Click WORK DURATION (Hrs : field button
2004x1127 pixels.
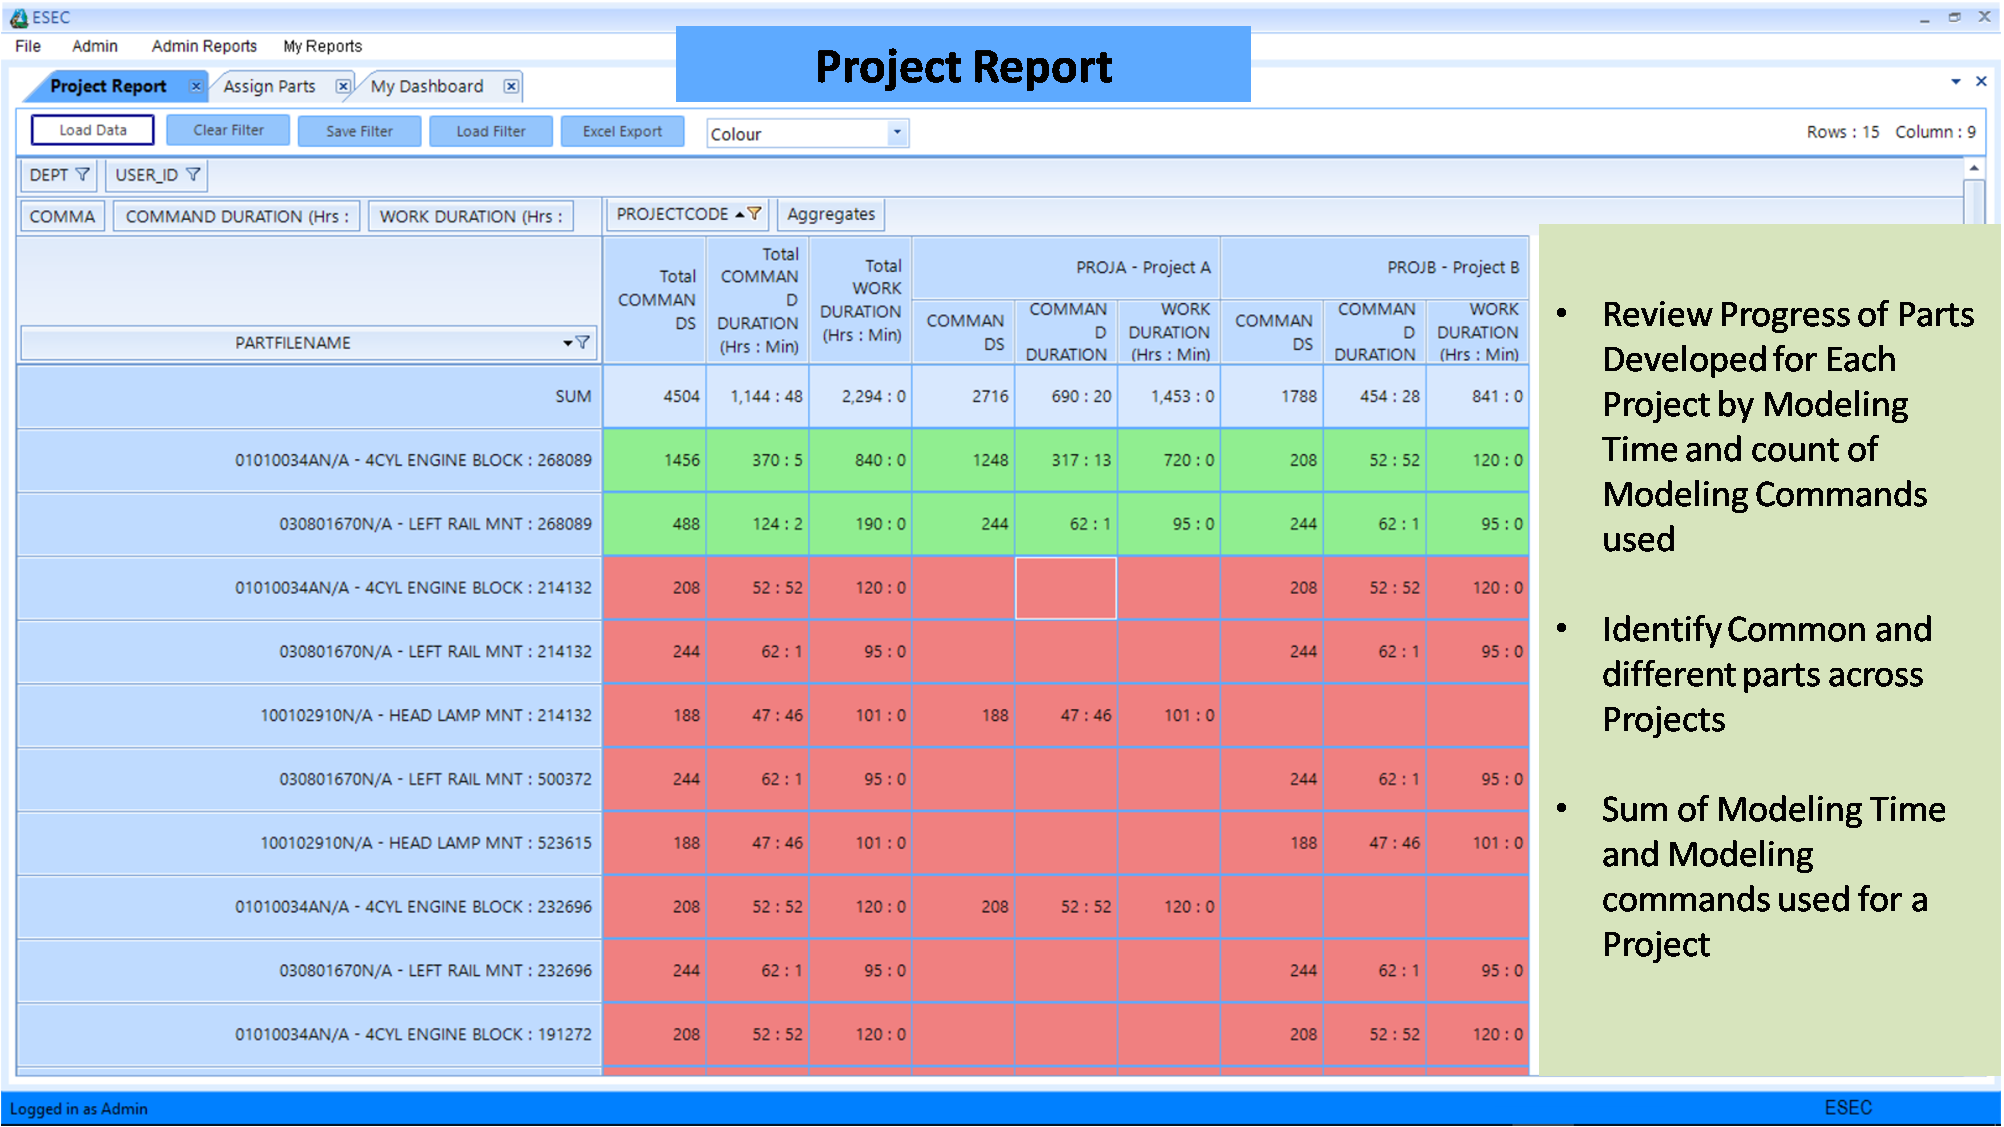click(x=471, y=216)
